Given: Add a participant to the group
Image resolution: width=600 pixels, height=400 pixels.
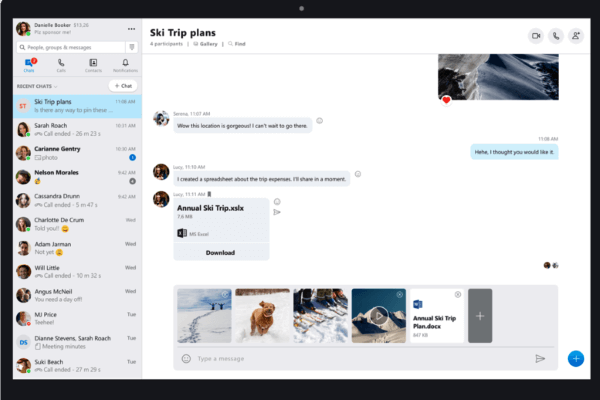Looking at the screenshot, I should (x=576, y=36).
